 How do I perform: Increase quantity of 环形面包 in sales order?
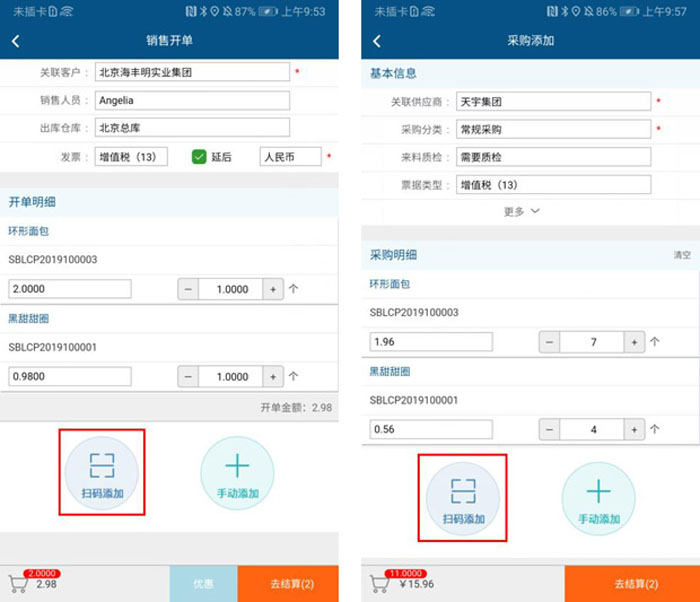tap(272, 289)
